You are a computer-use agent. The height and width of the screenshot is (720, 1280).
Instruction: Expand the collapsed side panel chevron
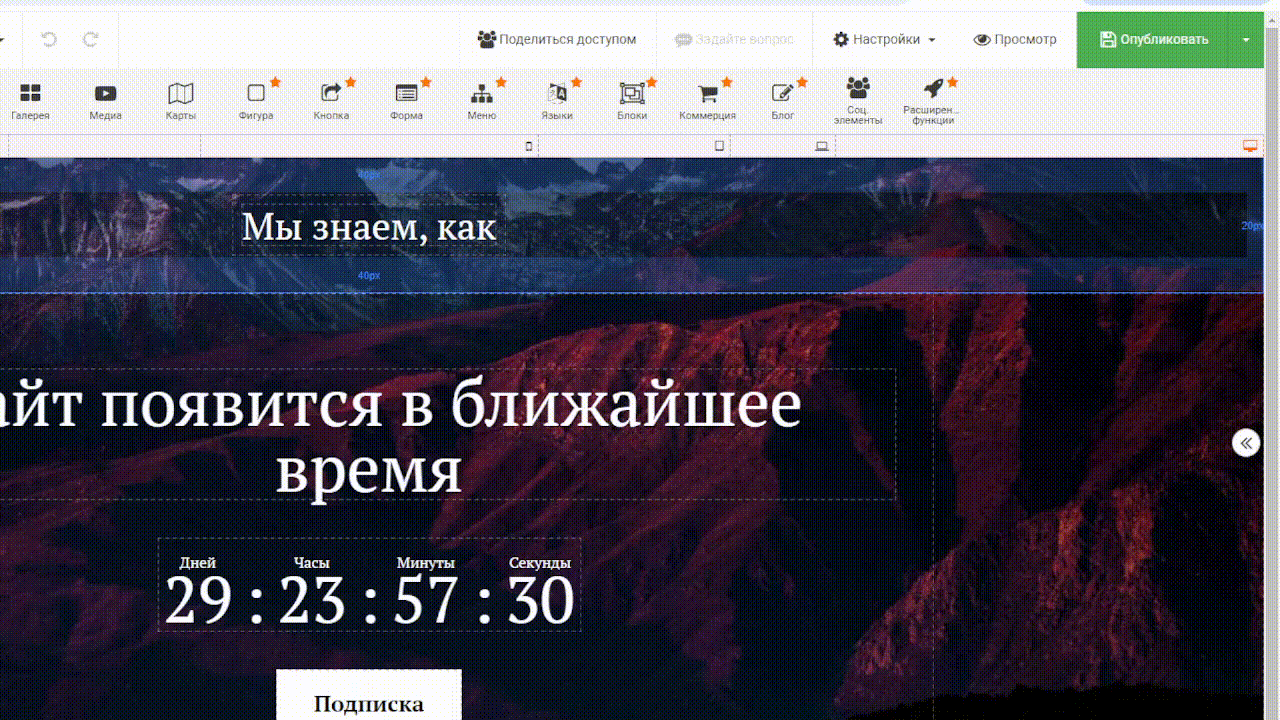[1246, 443]
